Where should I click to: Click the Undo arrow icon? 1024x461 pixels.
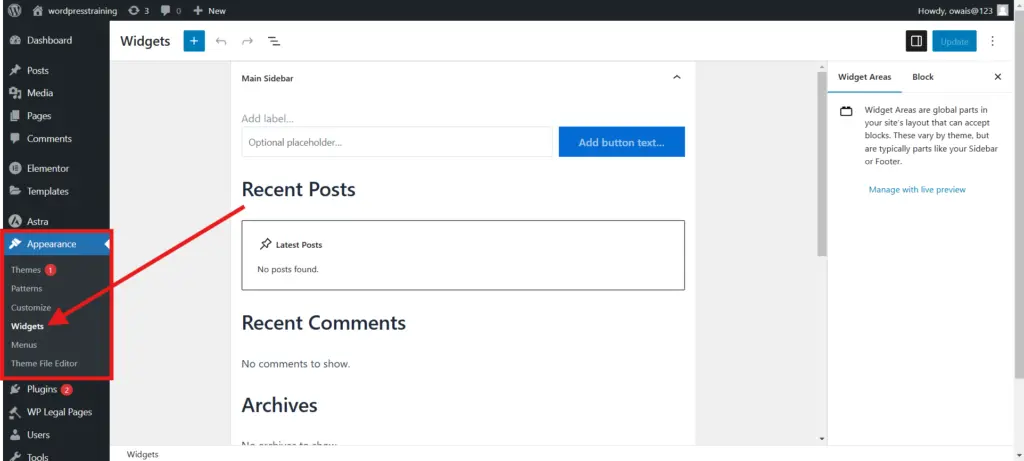coord(221,41)
